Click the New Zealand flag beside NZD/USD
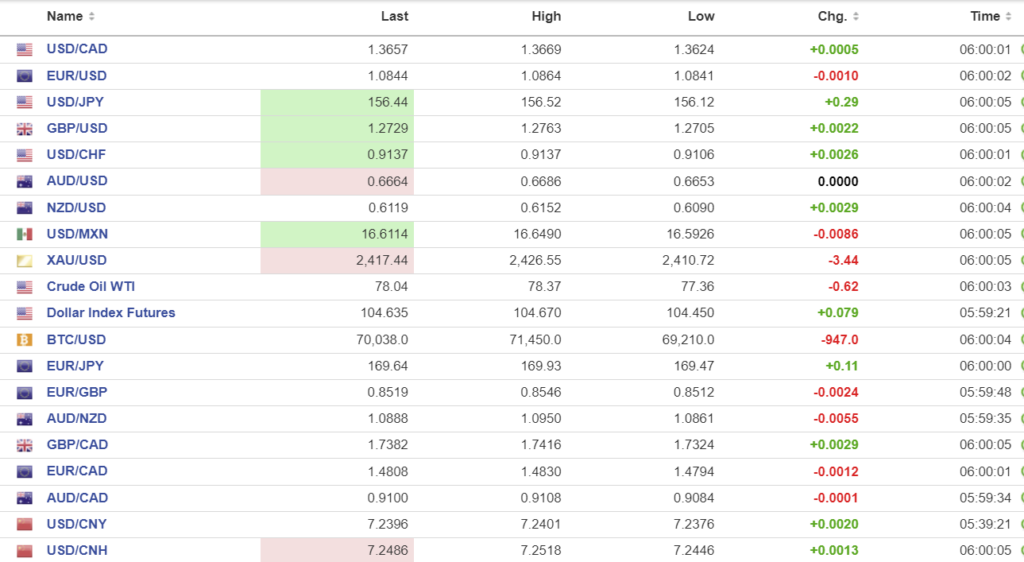 point(25,208)
